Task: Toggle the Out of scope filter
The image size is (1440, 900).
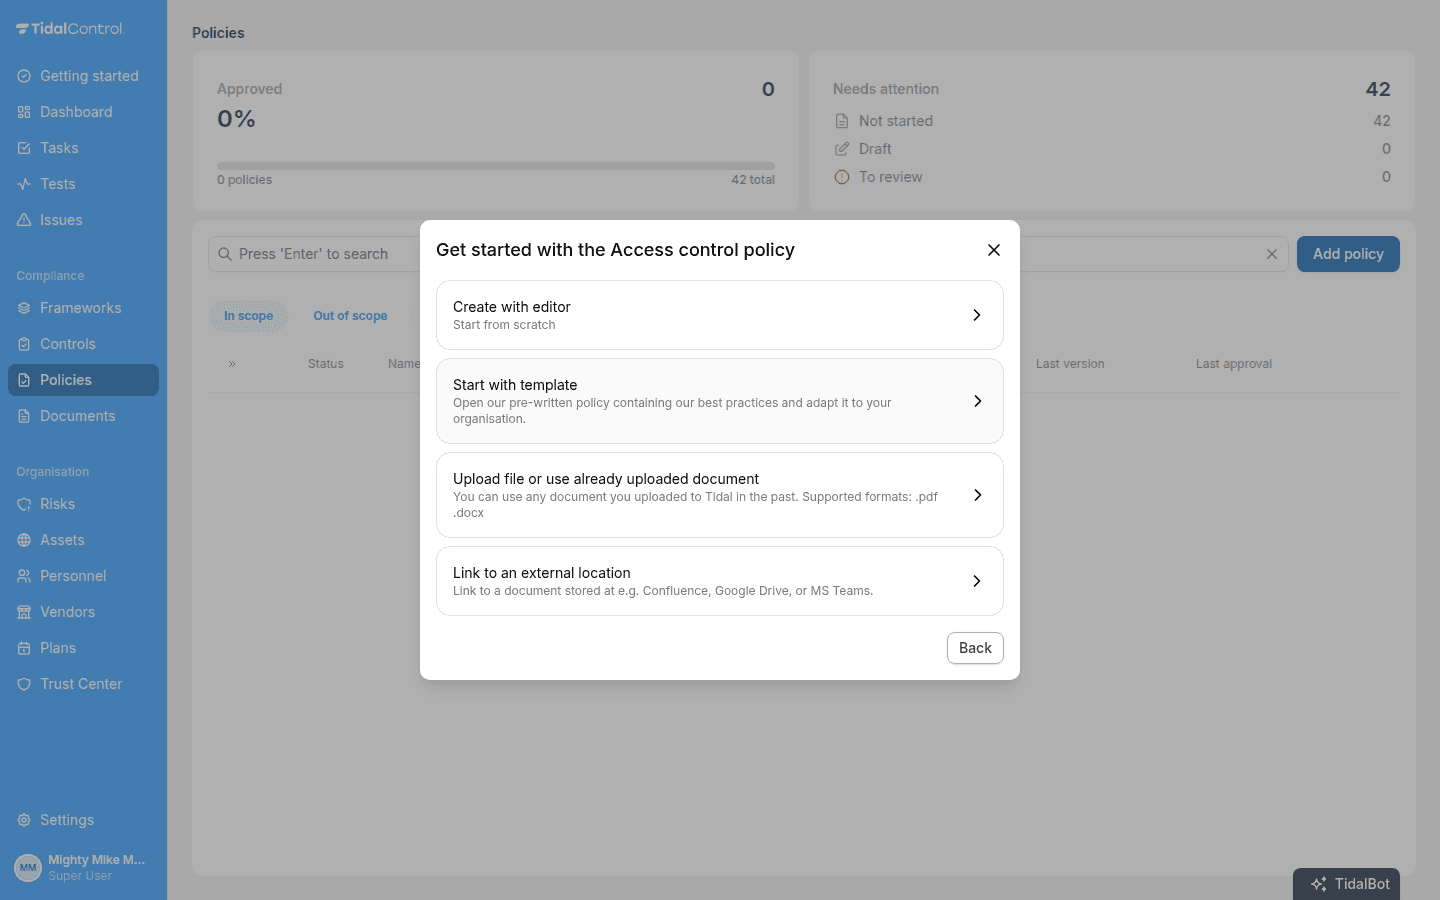Action: pyautogui.click(x=350, y=316)
